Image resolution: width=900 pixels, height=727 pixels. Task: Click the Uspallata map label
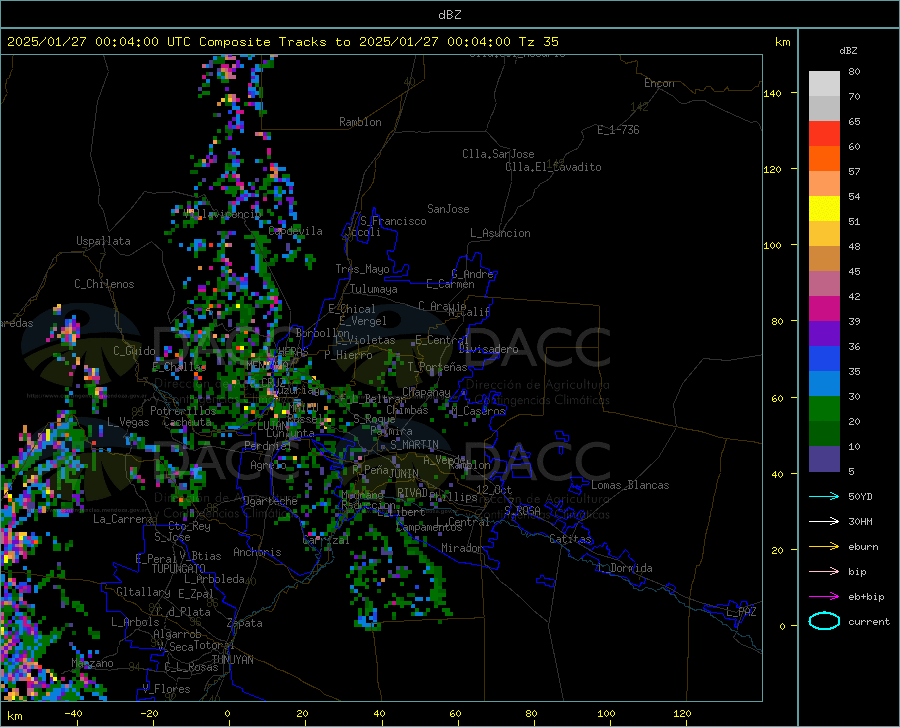click(x=103, y=241)
